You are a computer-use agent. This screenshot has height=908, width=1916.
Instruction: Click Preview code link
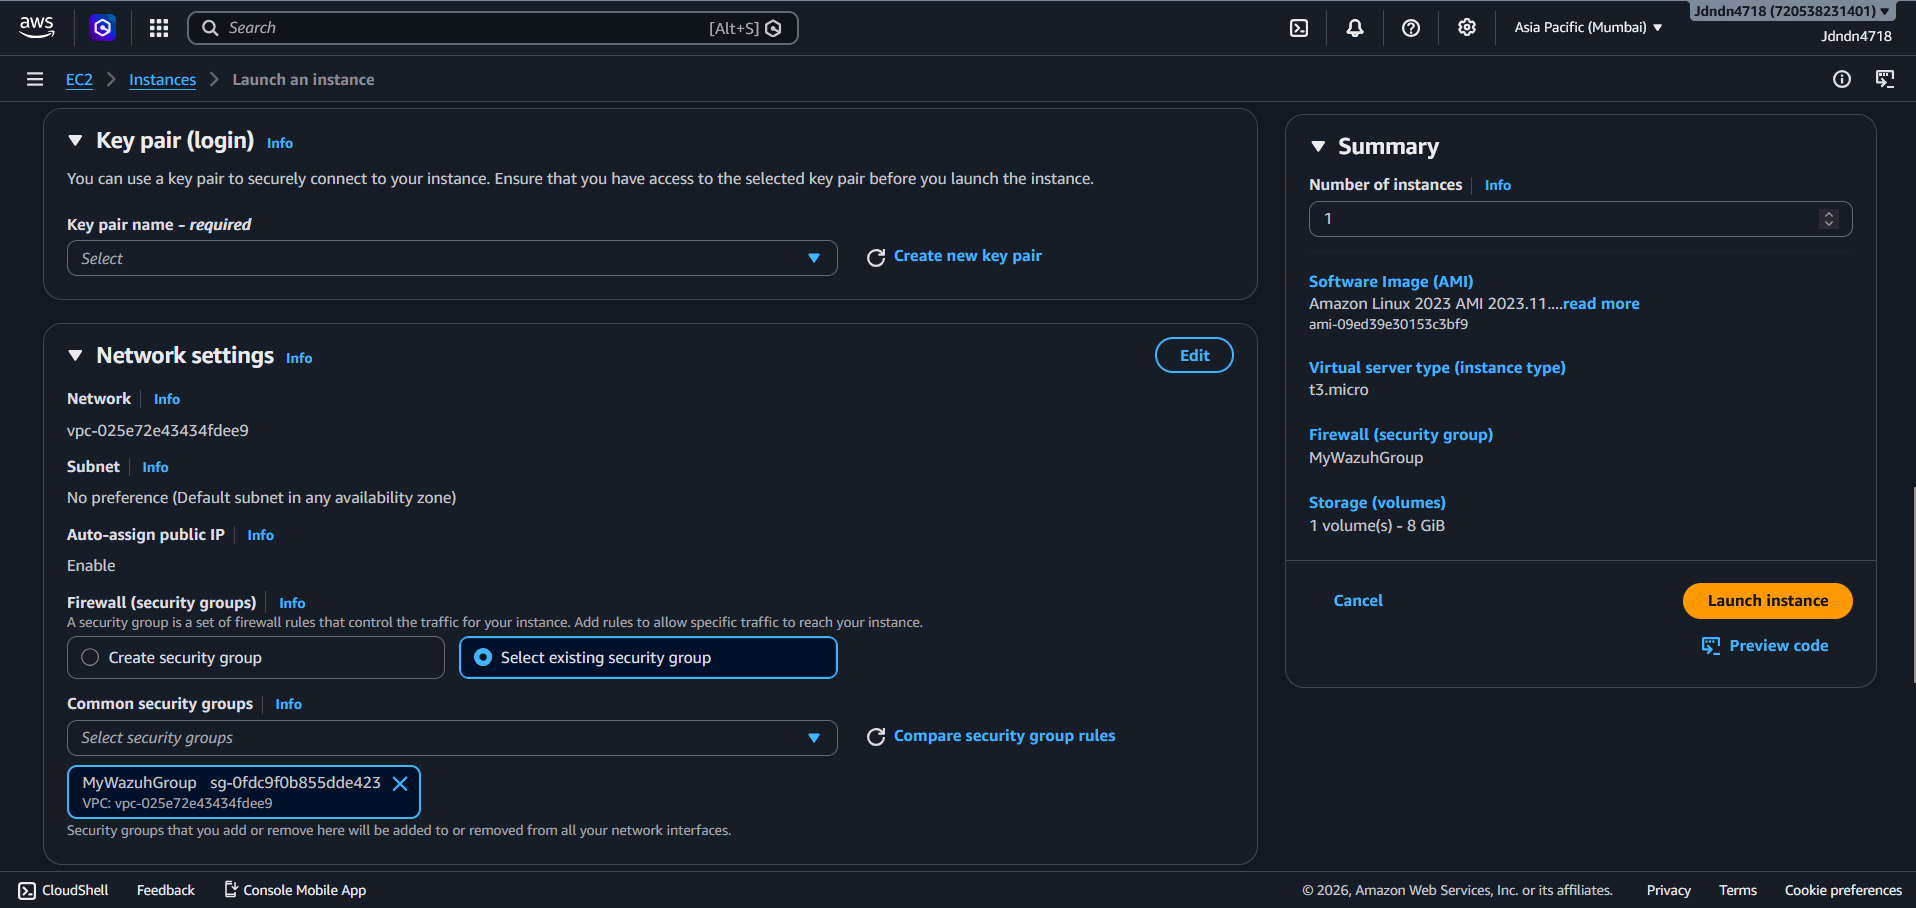(x=1778, y=646)
